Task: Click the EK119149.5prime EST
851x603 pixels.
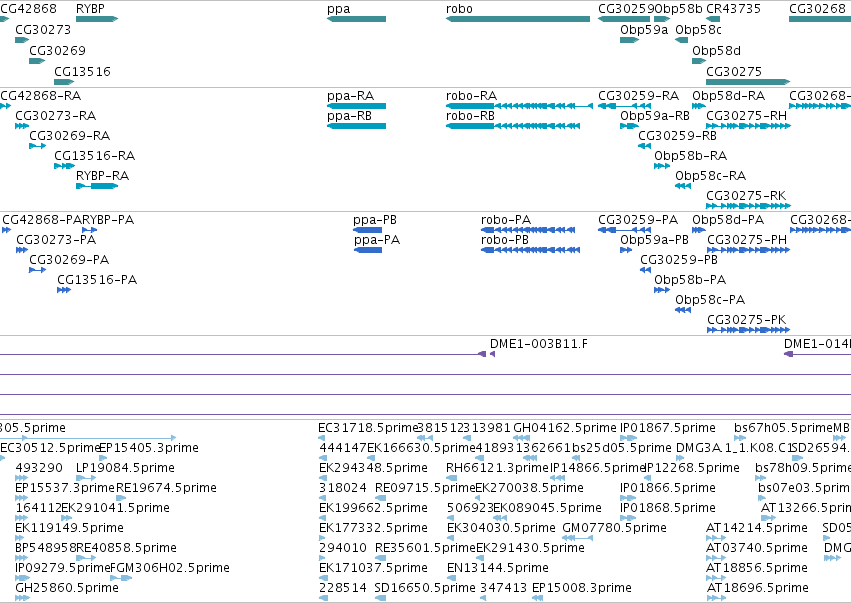Action: 20,538
